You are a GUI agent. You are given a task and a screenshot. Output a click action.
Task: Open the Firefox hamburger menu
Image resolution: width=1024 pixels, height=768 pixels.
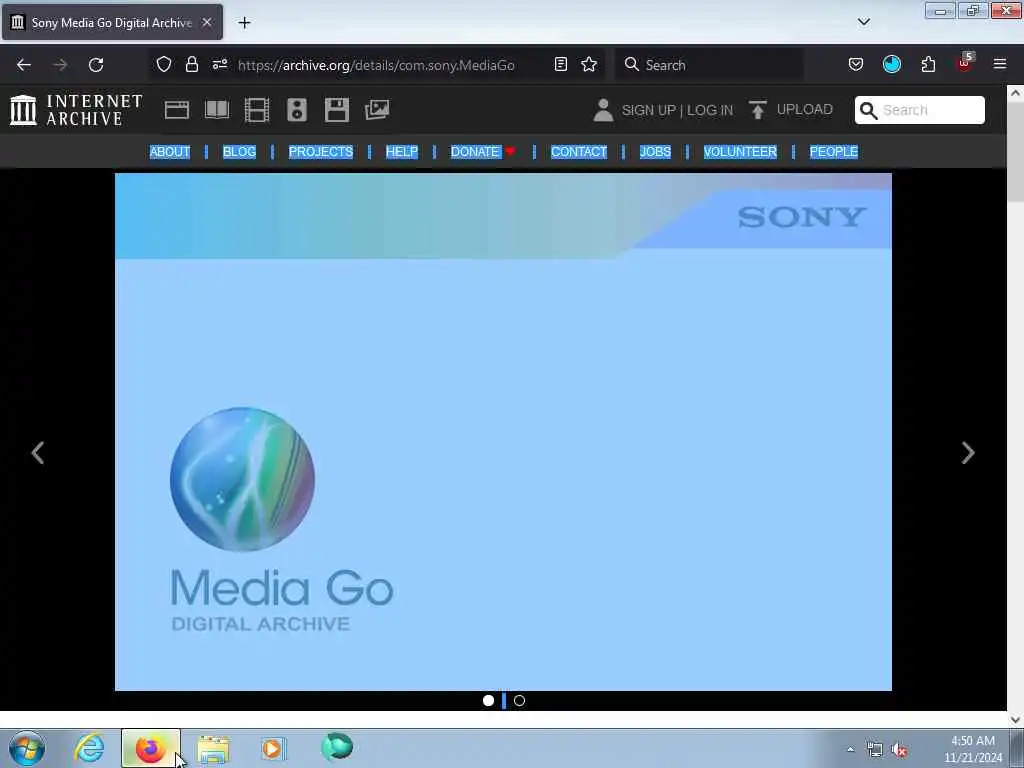pyautogui.click(x=1000, y=64)
